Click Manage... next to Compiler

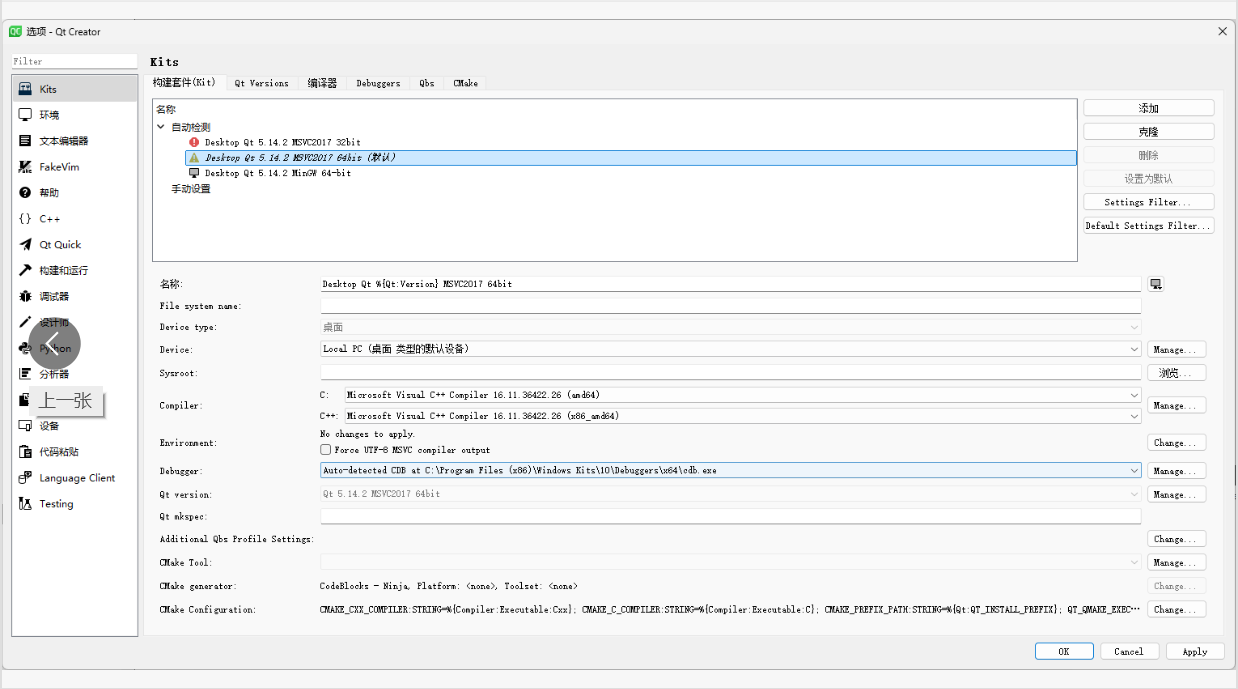point(1176,406)
